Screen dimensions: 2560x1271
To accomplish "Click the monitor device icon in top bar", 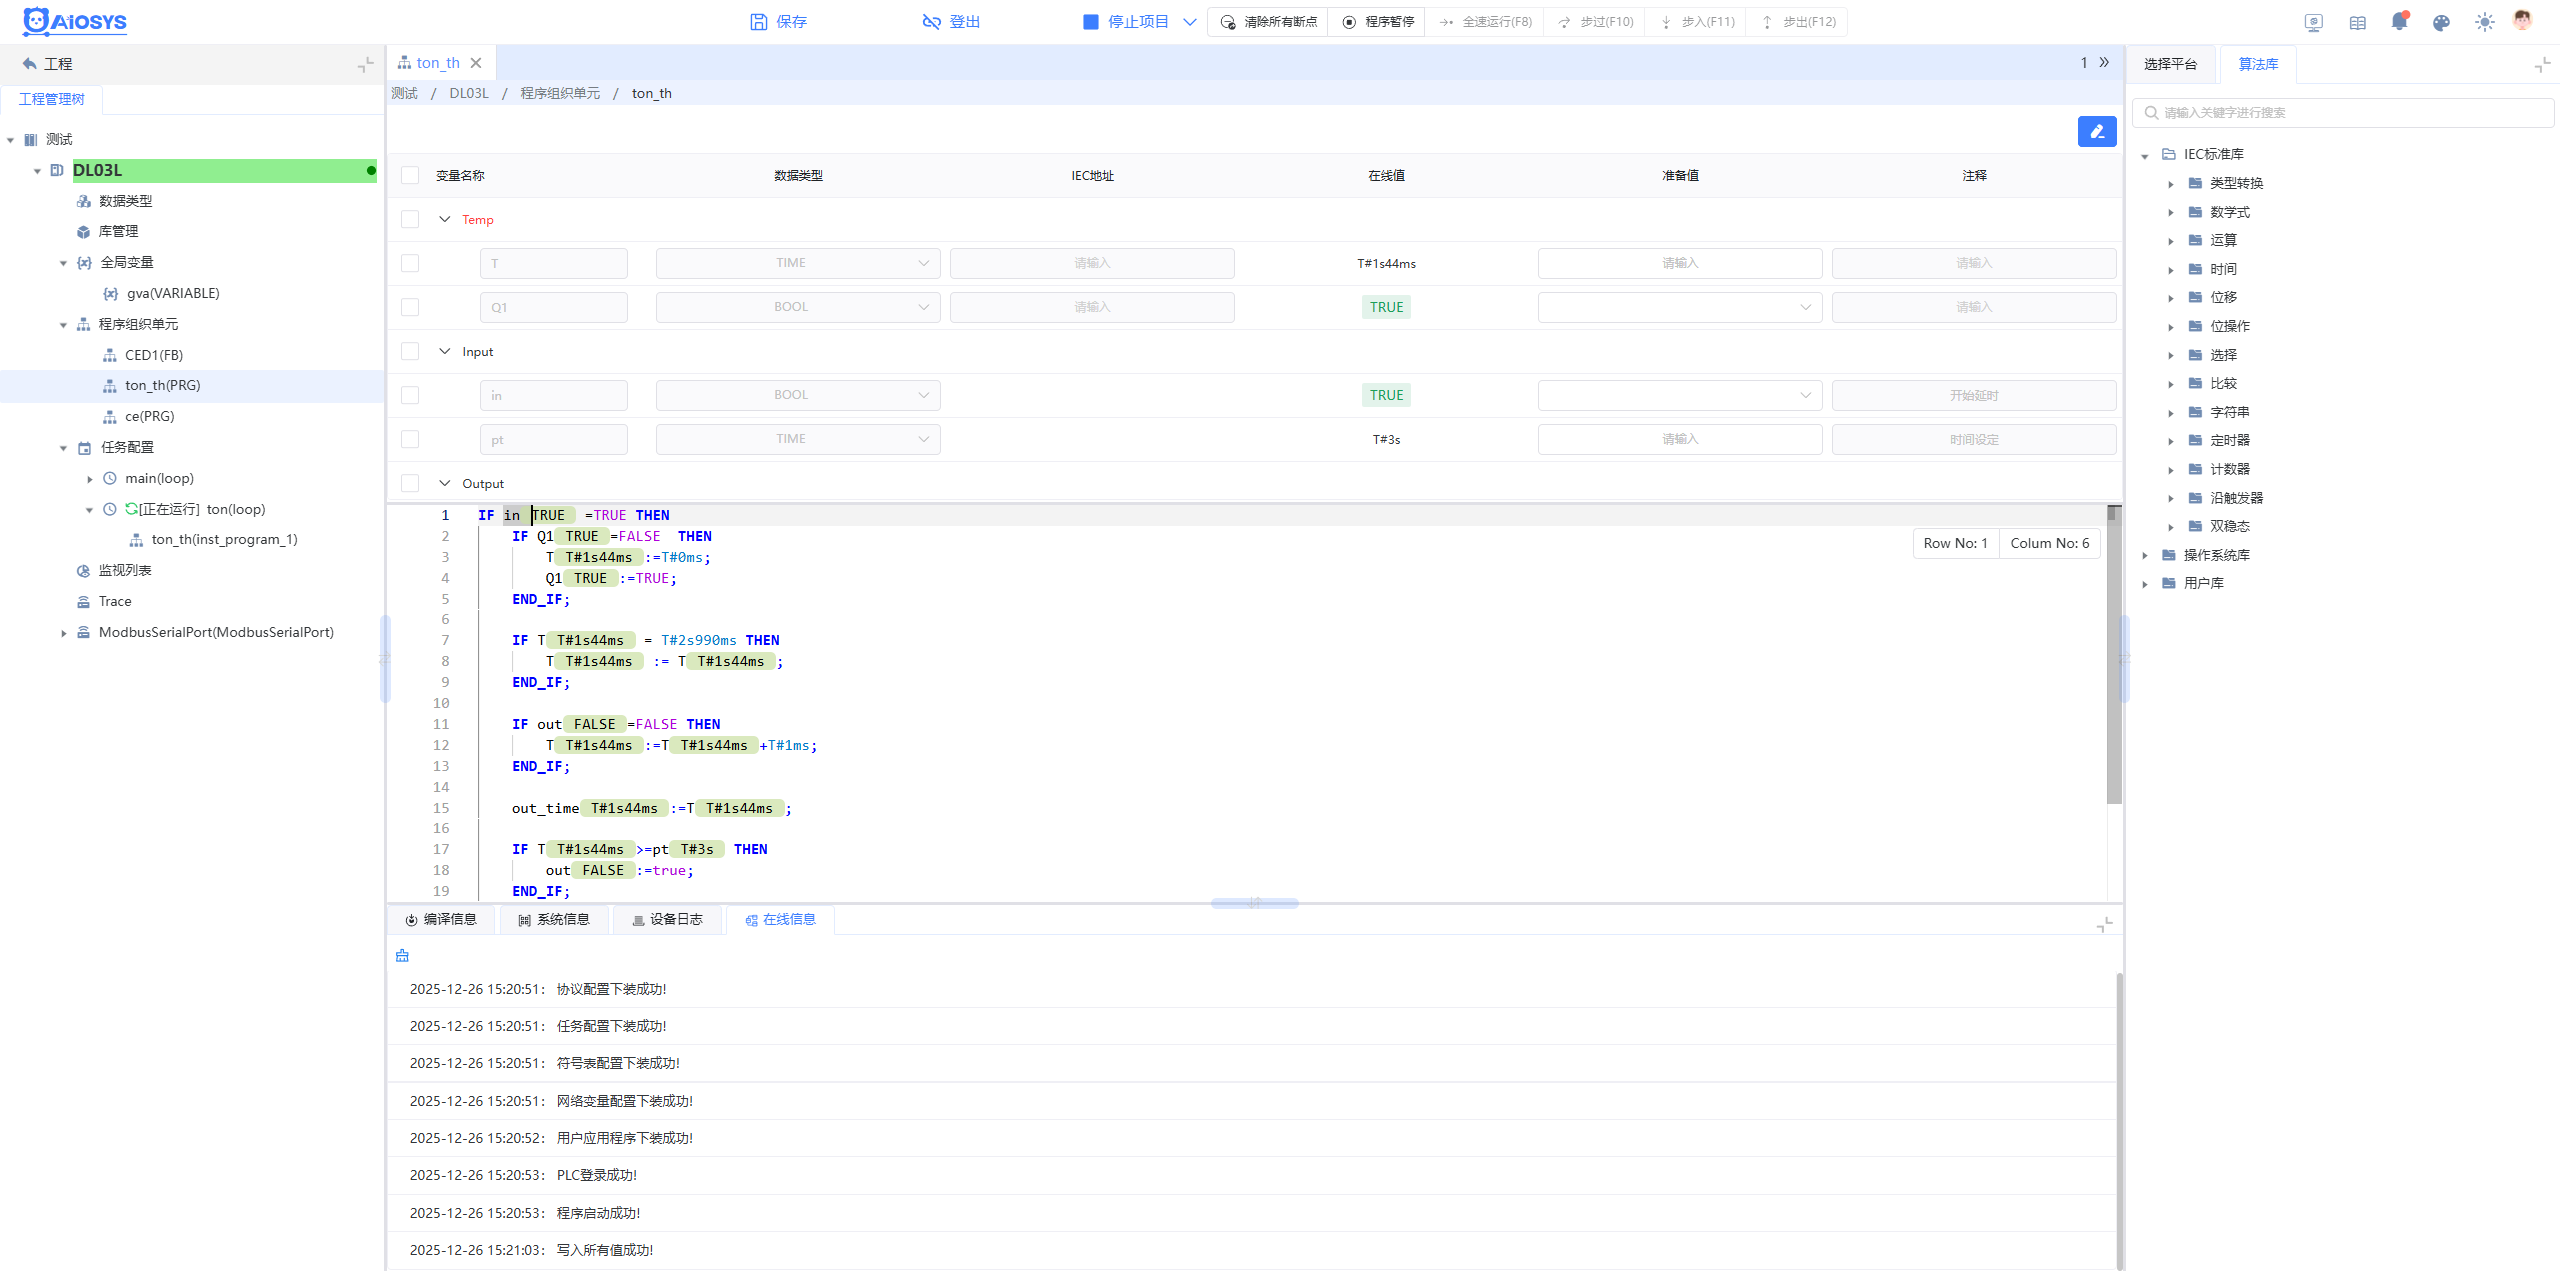I will 2314,22.
